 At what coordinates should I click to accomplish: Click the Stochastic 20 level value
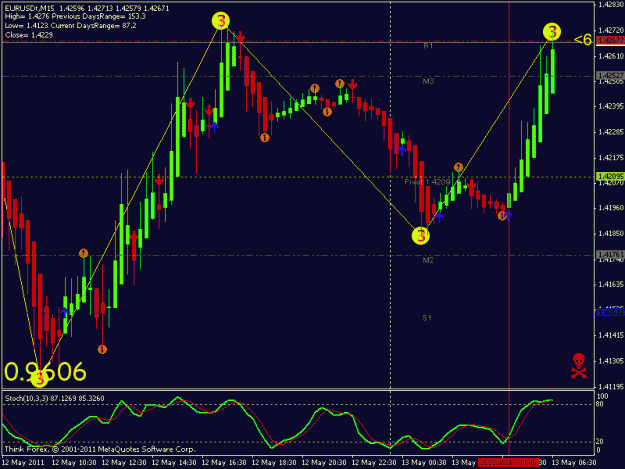[600, 442]
